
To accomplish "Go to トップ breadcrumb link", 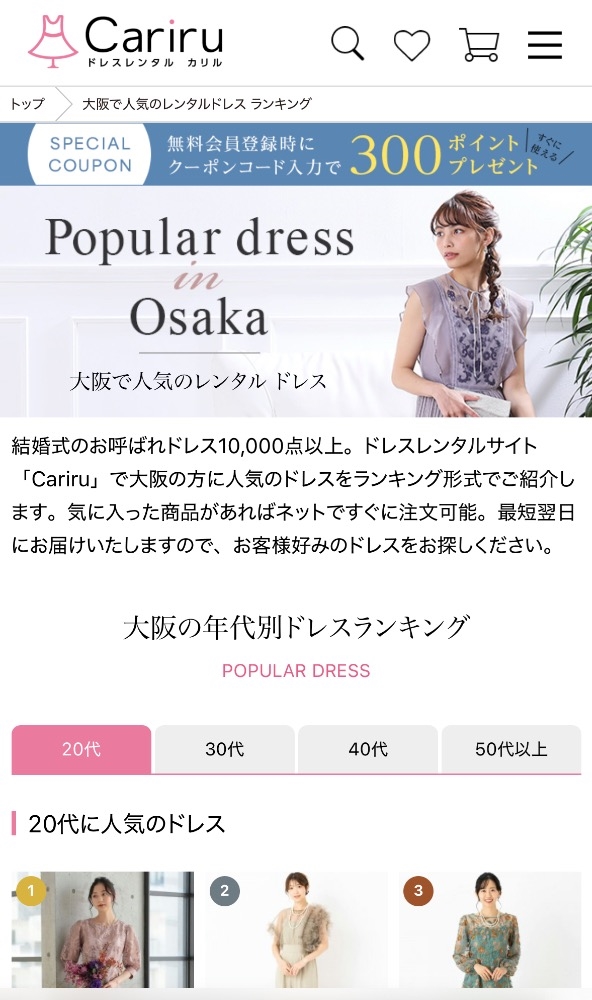I will tap(27, 103).
